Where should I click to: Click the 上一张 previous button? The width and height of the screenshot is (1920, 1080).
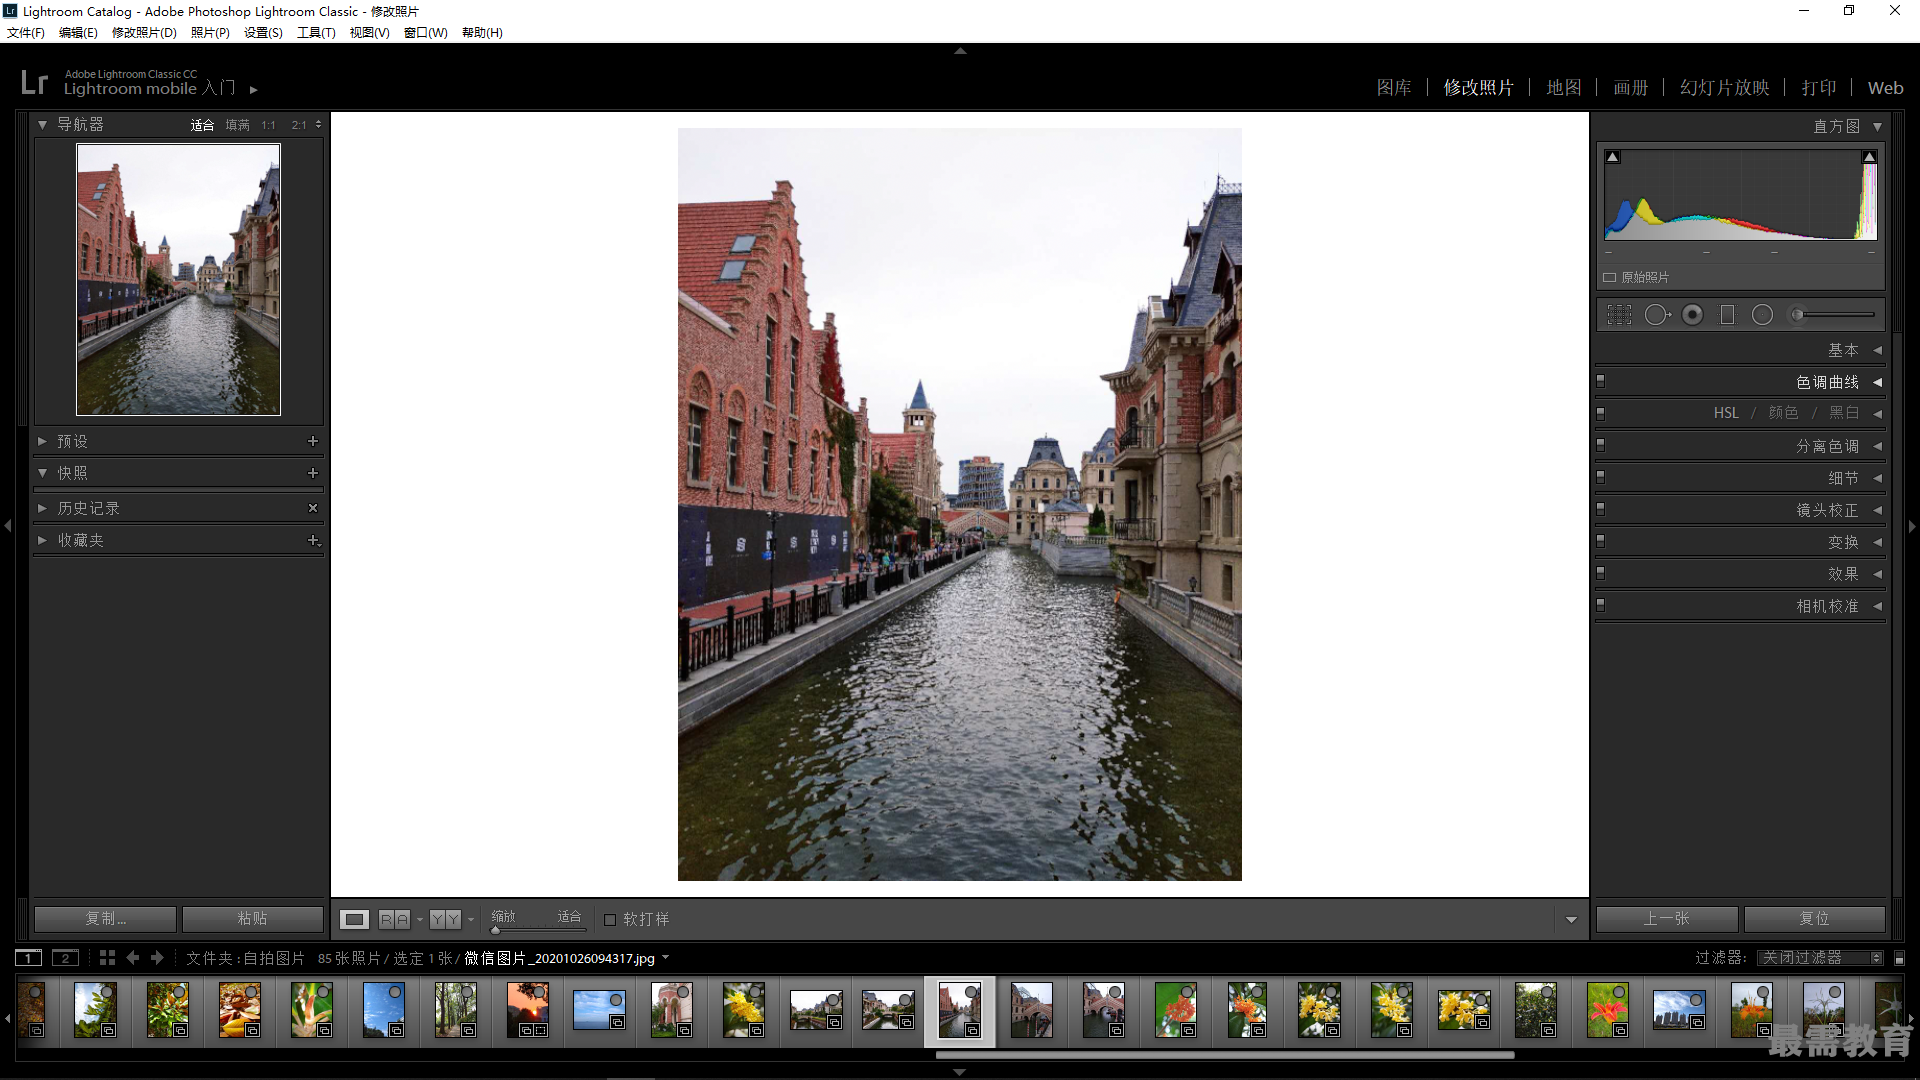[1667, 919]
